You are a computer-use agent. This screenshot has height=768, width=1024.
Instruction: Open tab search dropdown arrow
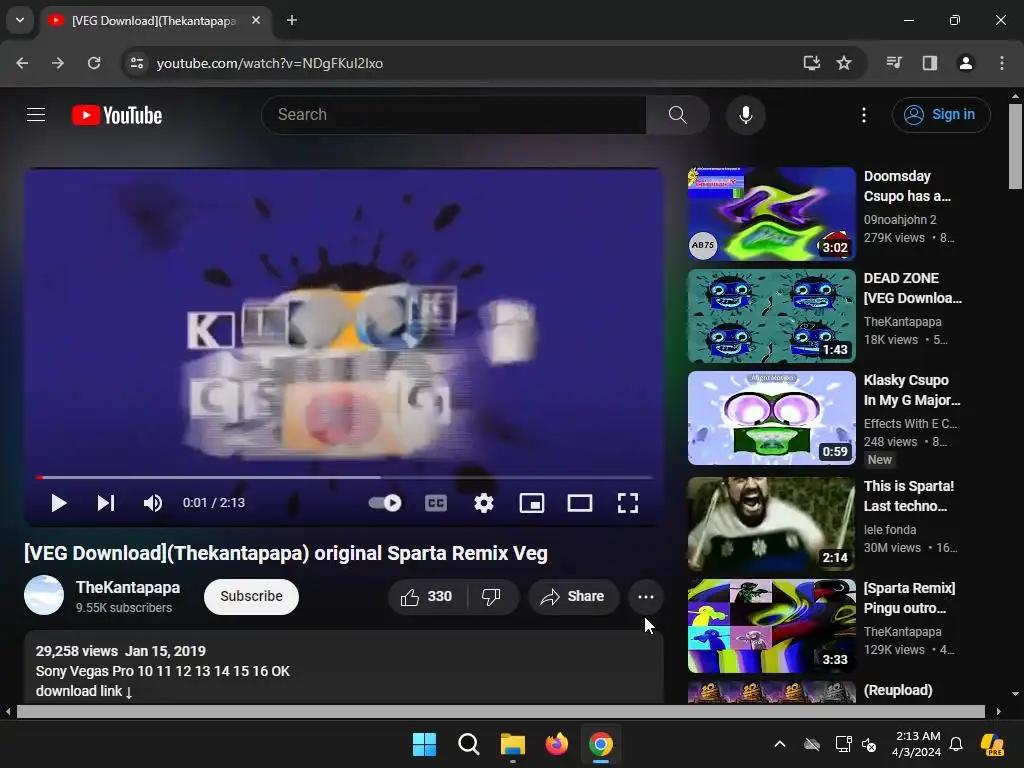click(20, 20)
